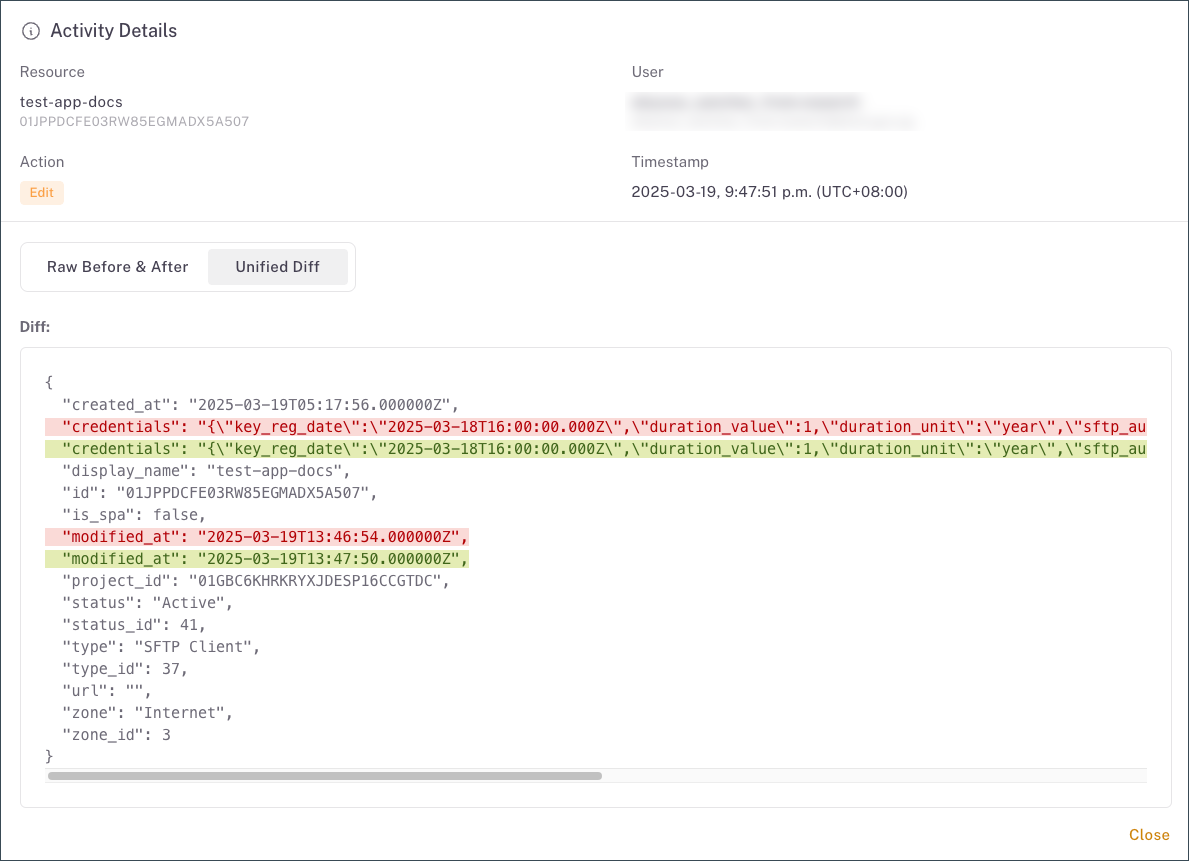The height and width of the screenshot is (861, 1189).
Task: Close the Activity Details dialog
Action: pos(1148,835)
